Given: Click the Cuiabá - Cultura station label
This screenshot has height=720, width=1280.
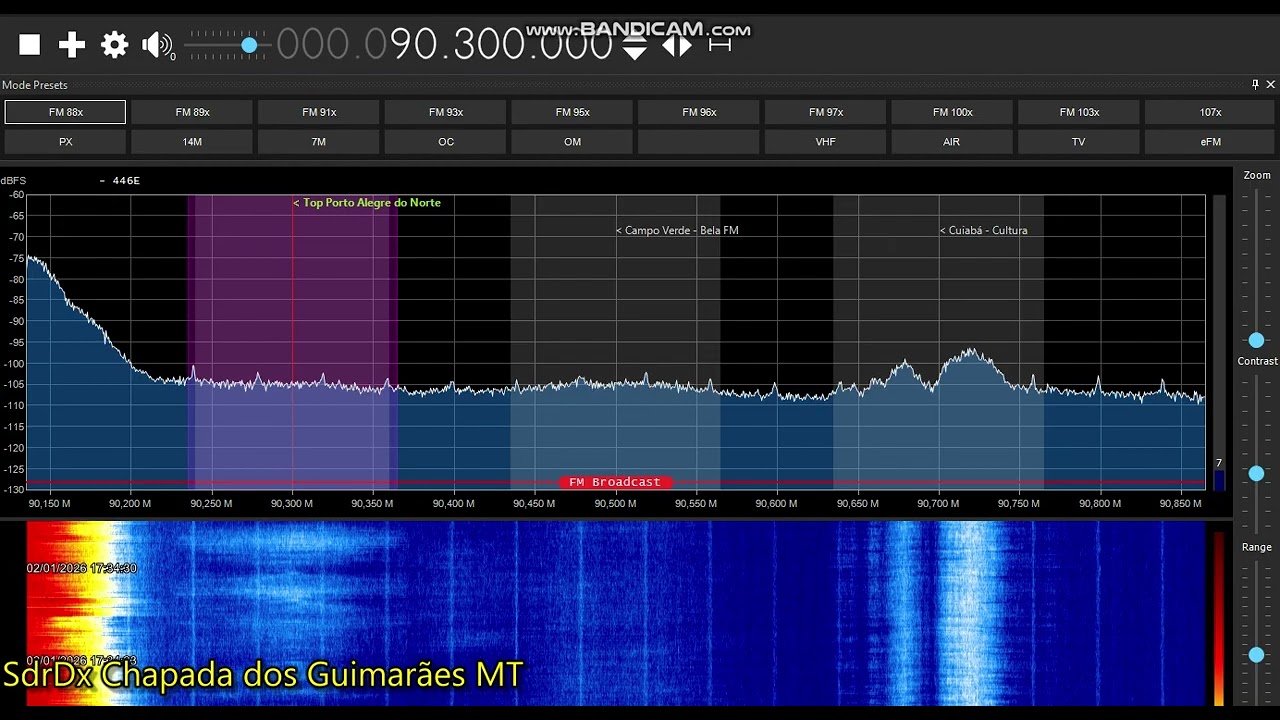Looking at the screenshot, I should point(983,231).
